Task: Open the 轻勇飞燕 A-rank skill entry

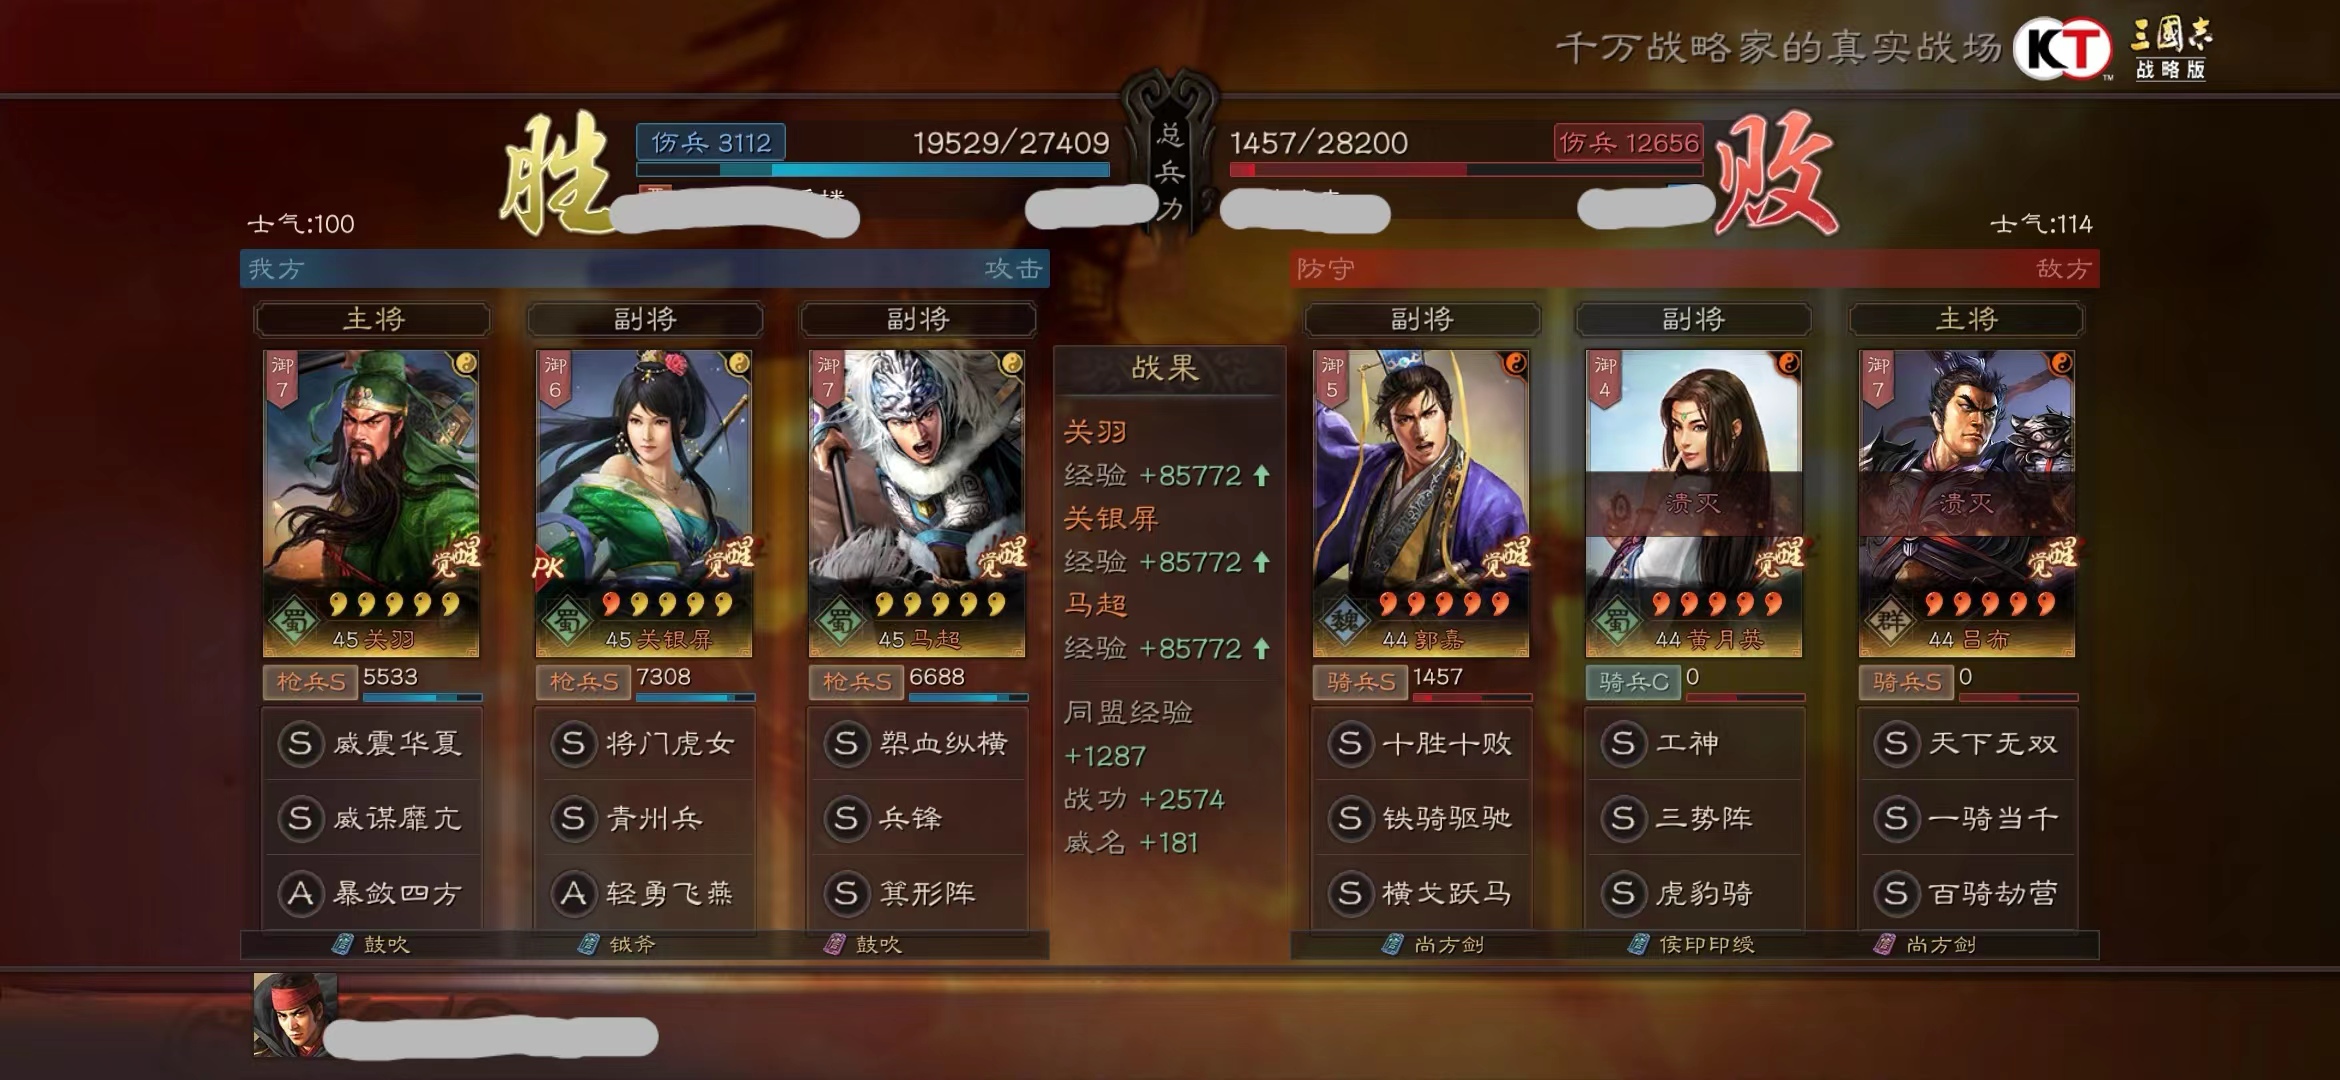Action: 645,892
